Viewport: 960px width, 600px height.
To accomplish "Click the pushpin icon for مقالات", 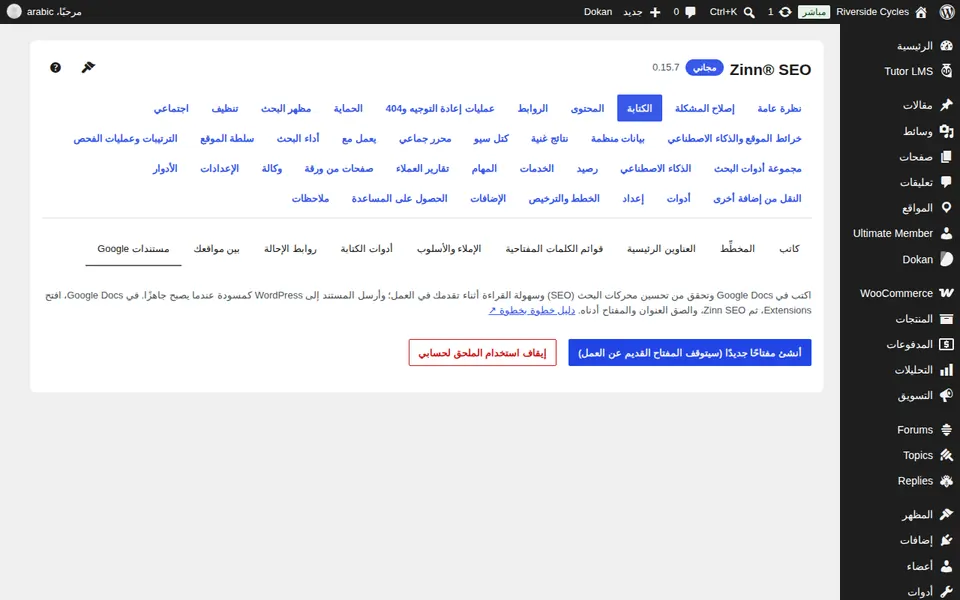I will click(947, 105).
